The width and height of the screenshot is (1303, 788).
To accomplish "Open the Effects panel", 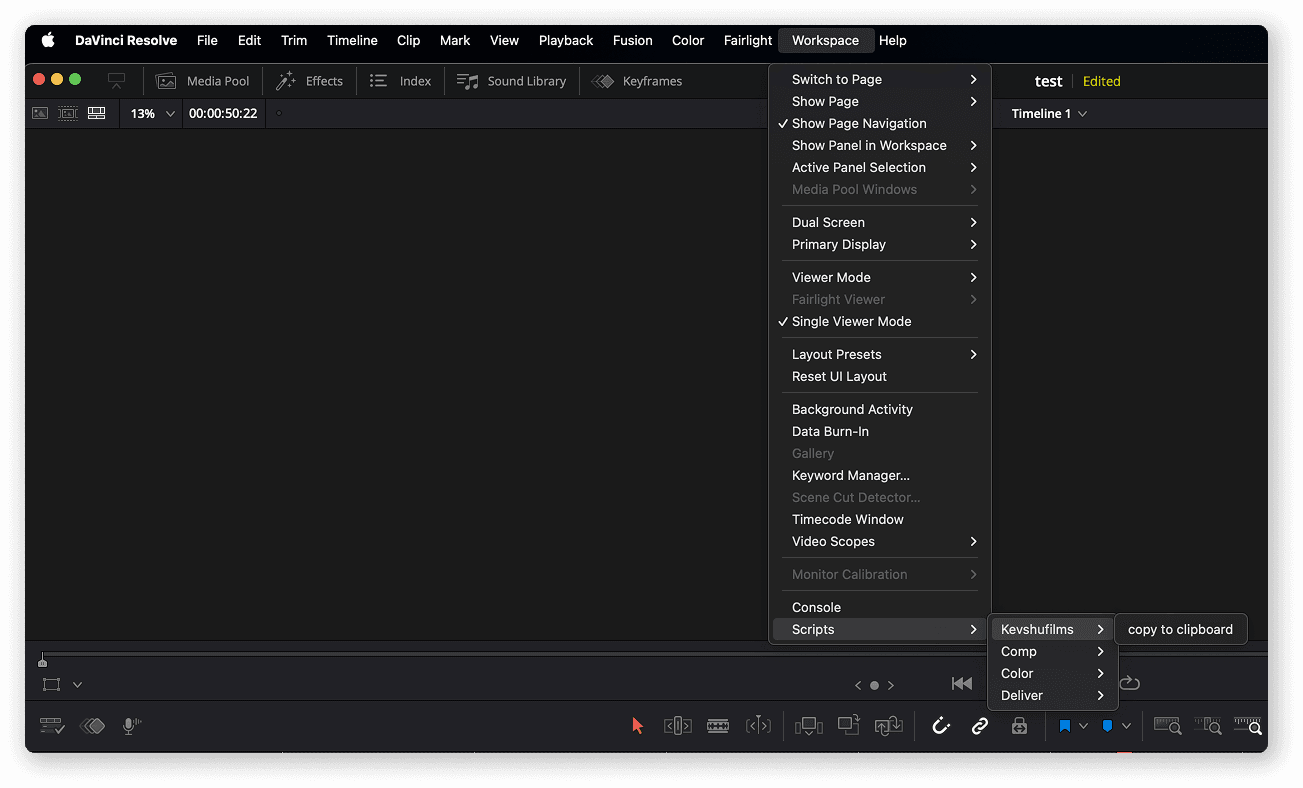I will tap(310, 81).
